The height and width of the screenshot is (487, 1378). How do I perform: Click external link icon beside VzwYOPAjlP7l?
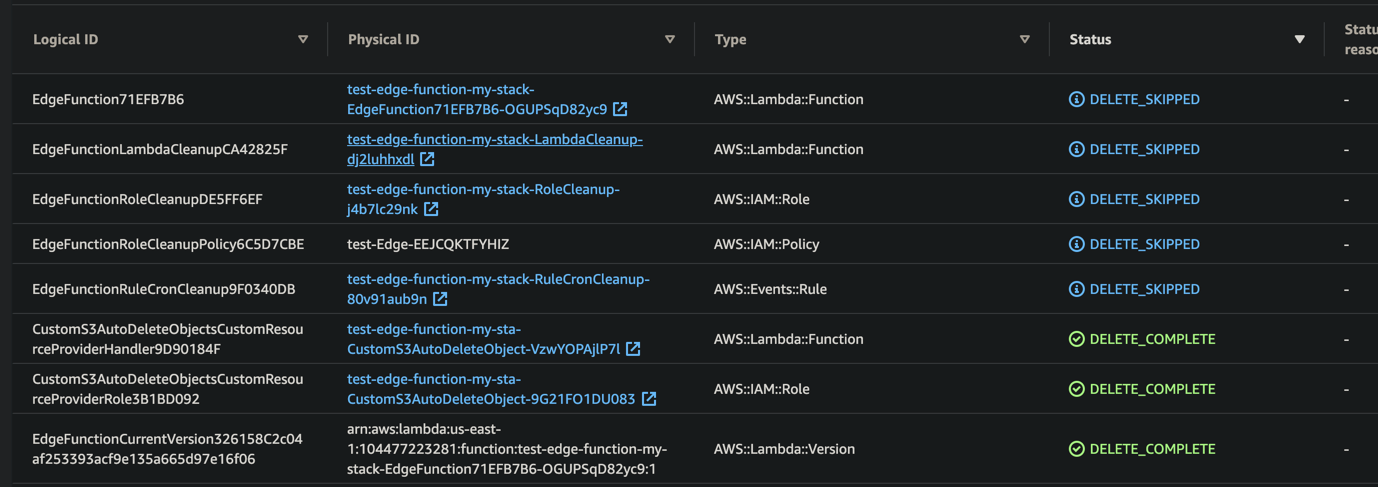(x=633, y=349)
